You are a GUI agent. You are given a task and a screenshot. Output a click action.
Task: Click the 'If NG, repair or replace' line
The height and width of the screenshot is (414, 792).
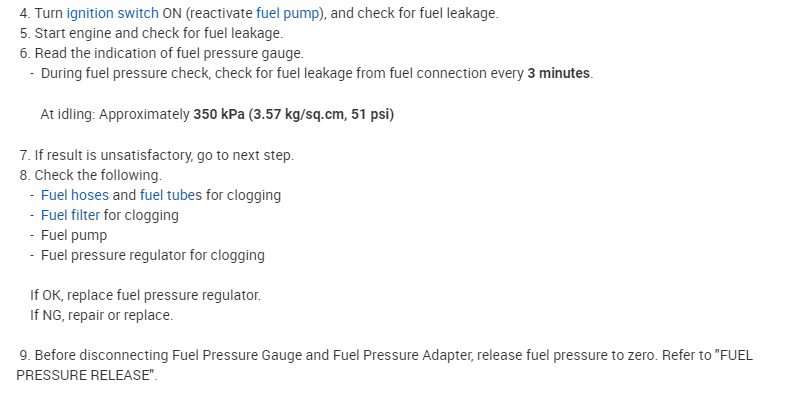click(101, 315)
